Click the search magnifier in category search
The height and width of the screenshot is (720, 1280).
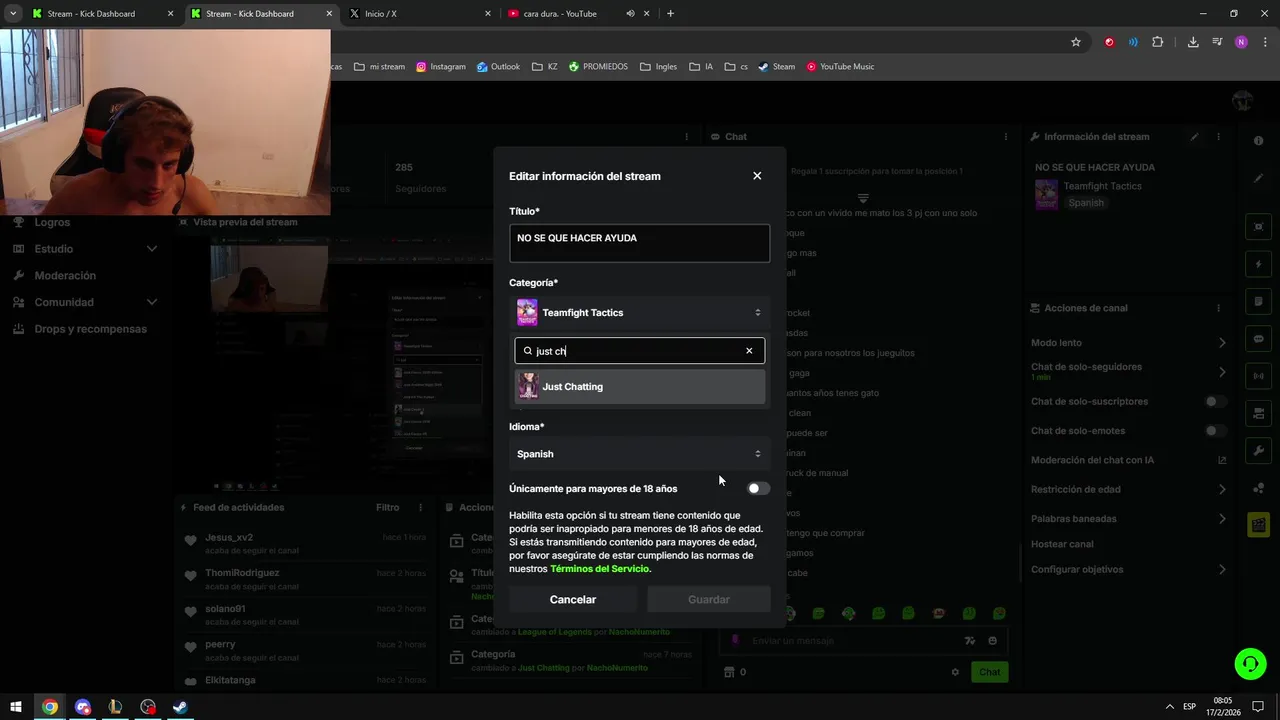528,351
